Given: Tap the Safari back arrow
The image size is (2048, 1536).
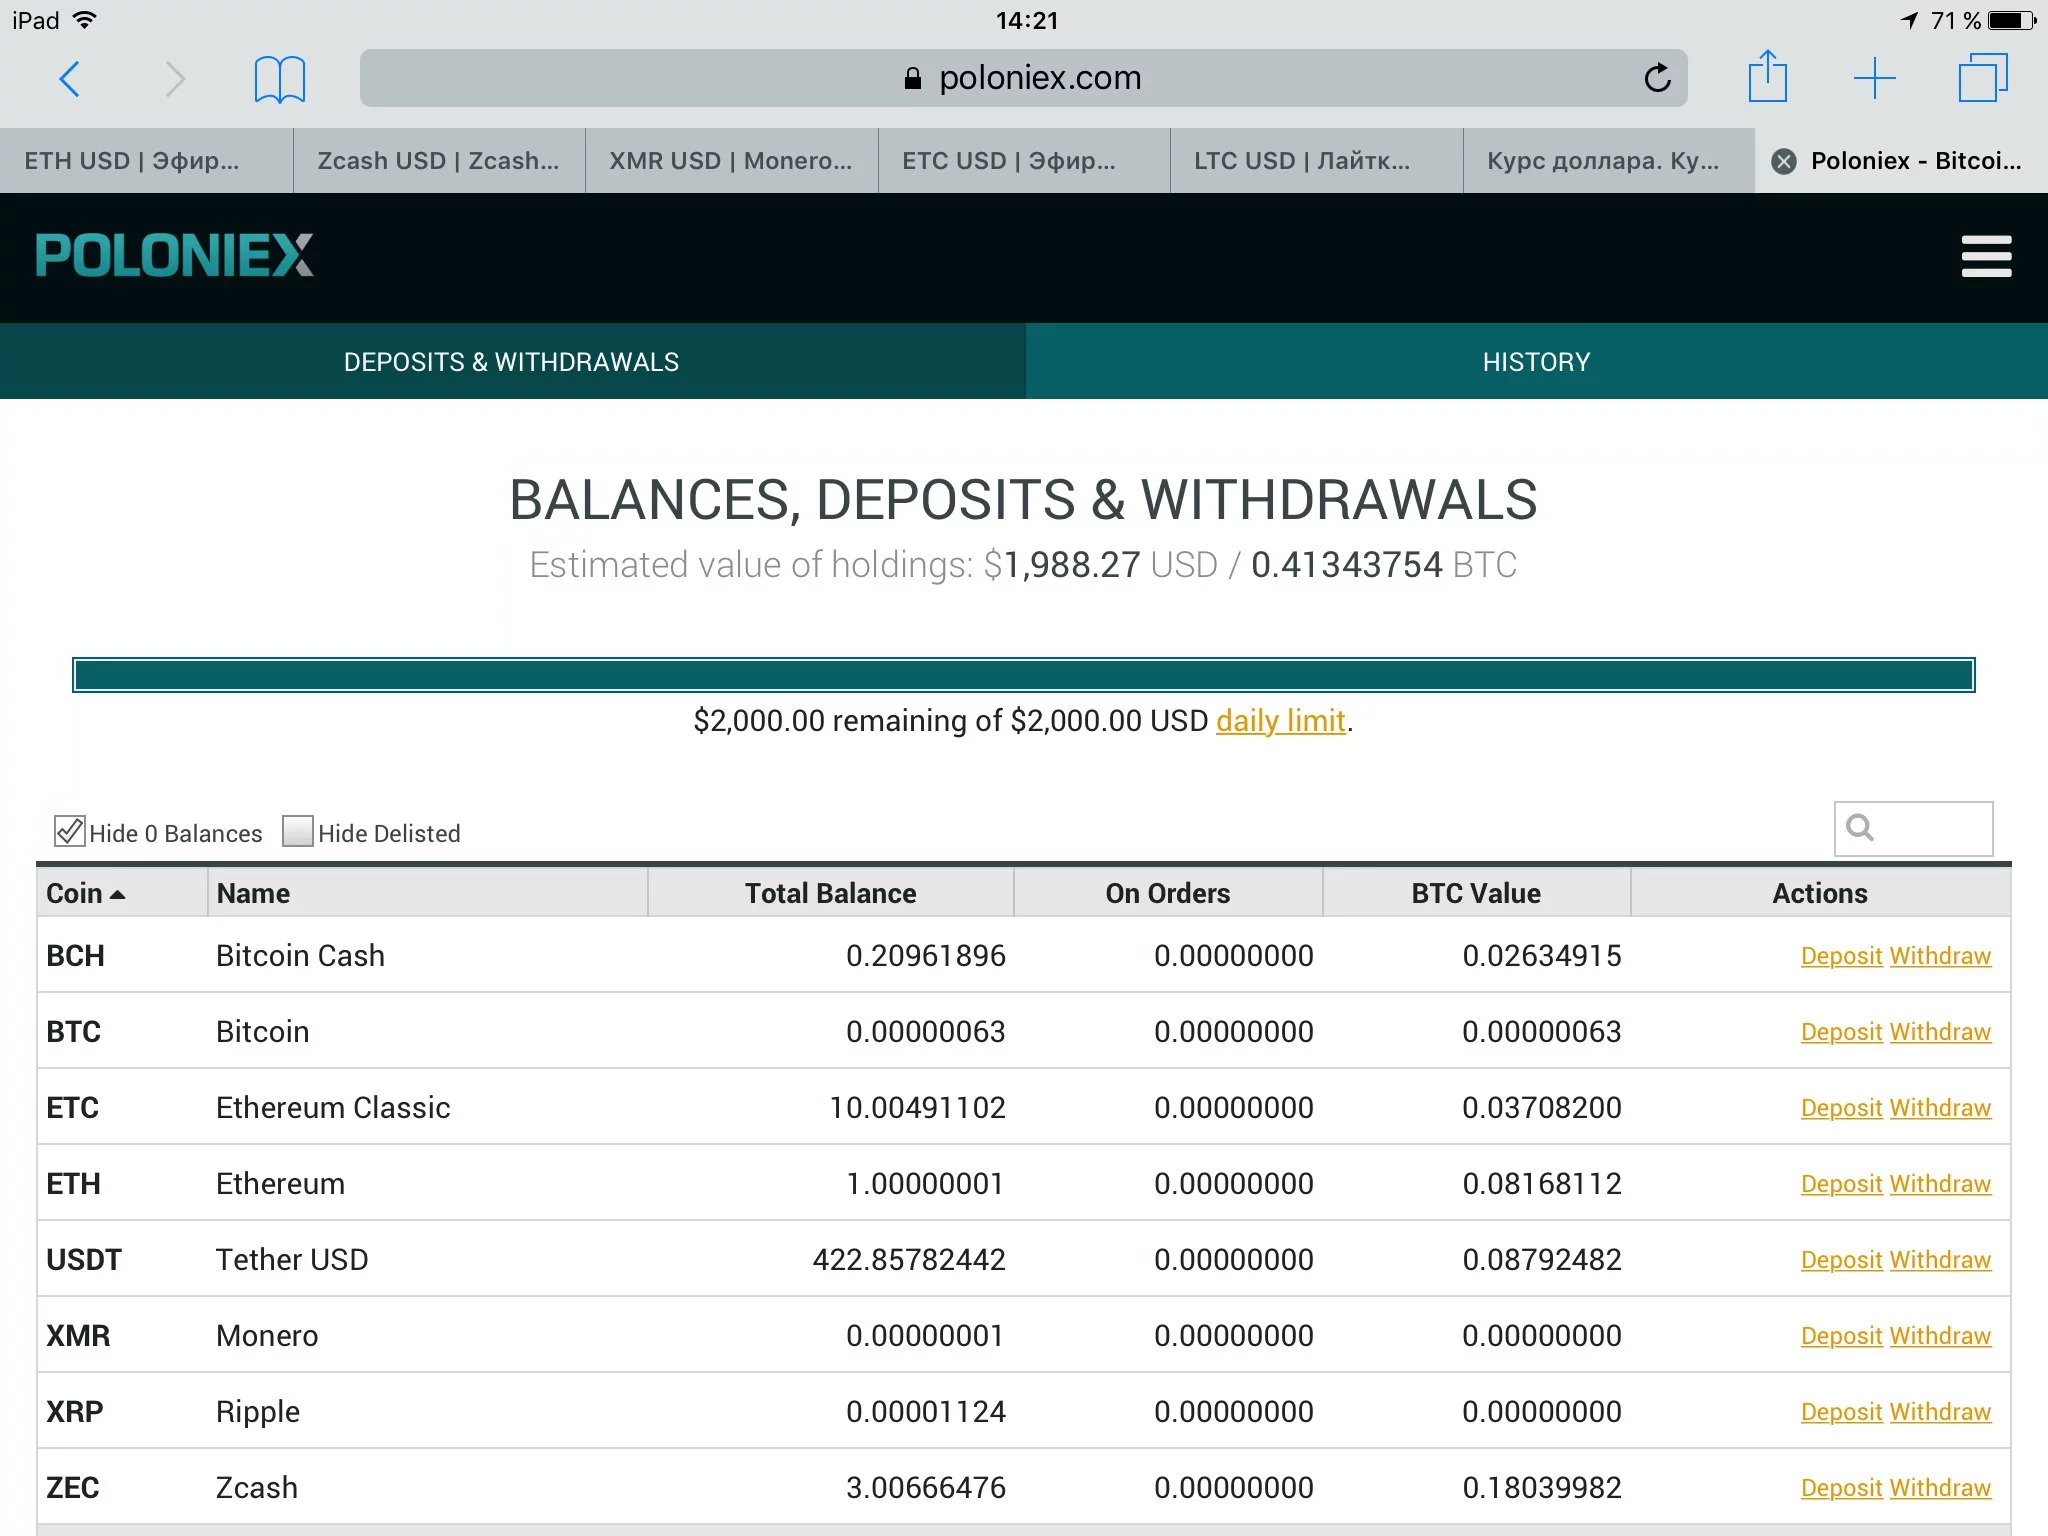Looking at the screenshot, I should coord(70,78).
